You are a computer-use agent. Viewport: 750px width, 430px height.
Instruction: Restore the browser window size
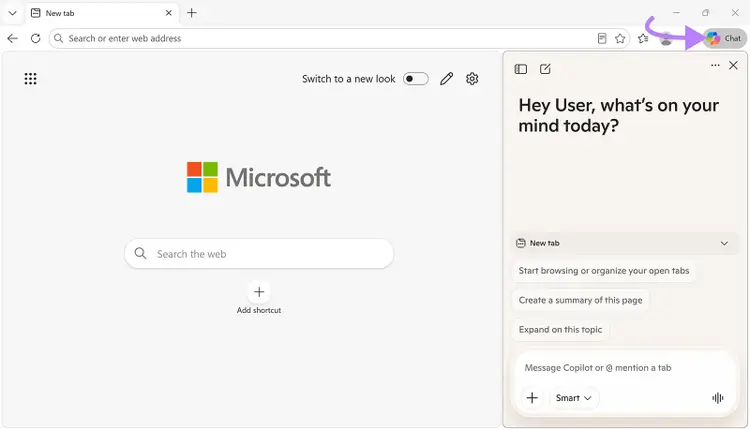click(x=706, y=13)
